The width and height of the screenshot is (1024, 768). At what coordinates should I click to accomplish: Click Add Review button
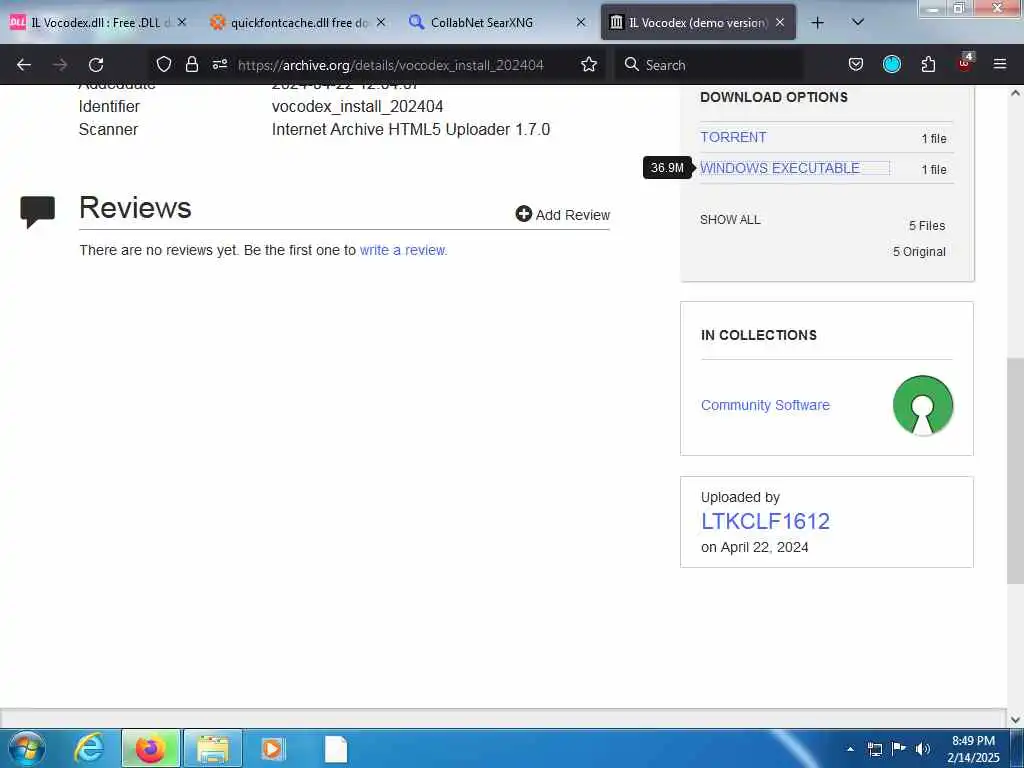coord(562,214)
